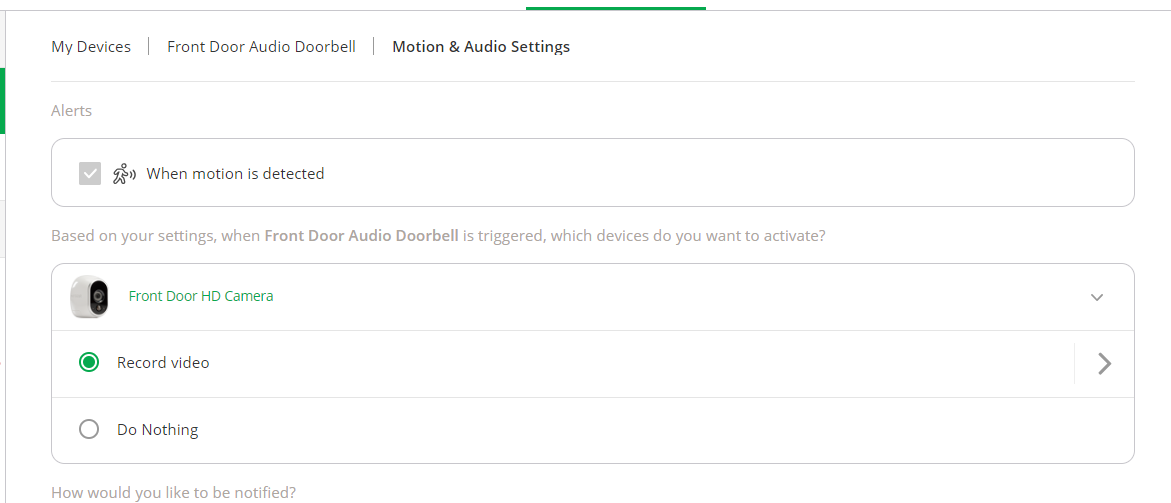Click How would you like to be notified heading
Screen dimensions: 1171x503
(x=173, y=492)
